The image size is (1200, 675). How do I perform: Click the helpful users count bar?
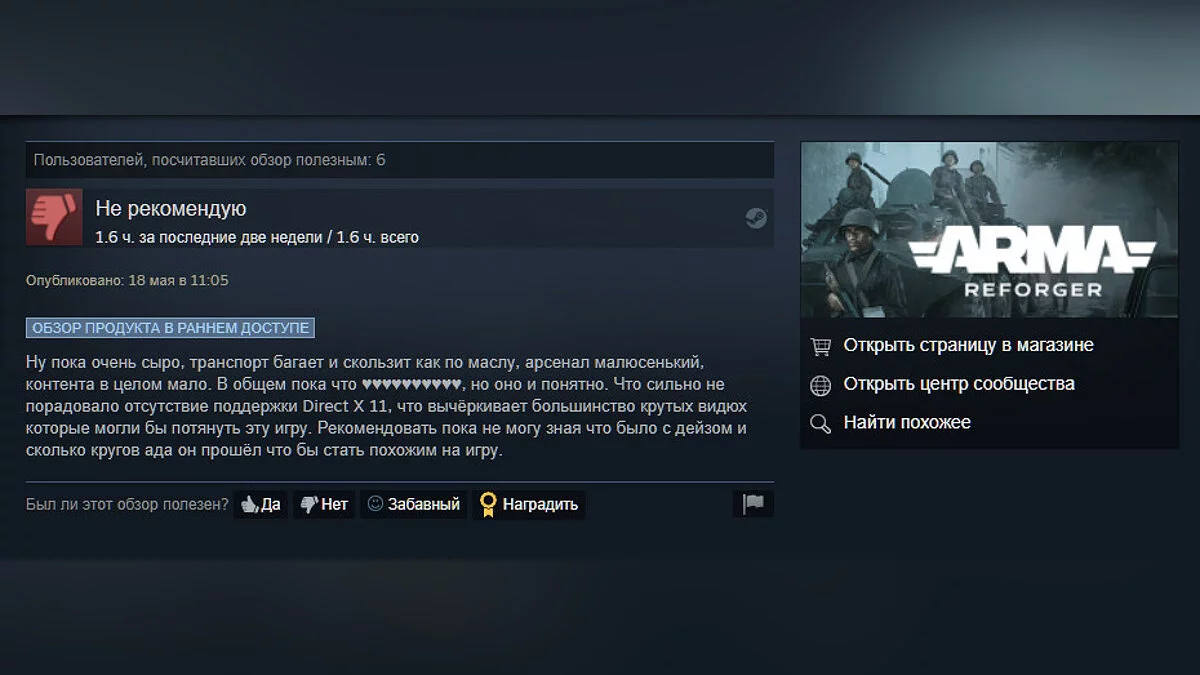coord(400,160)
